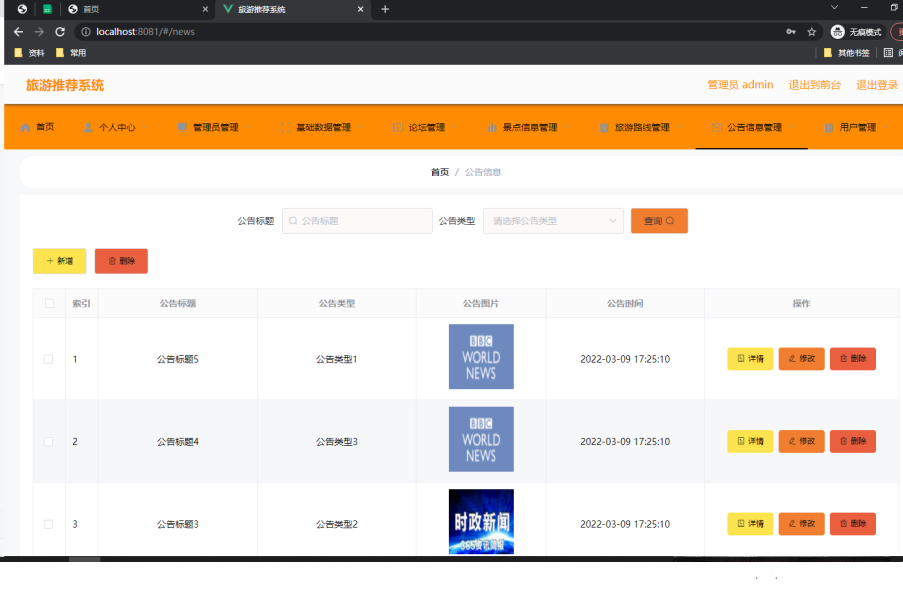Switch to the 首页 browser tab
Image resolution: width=903 pixels, height=589 pixels.
pos(135,9)
